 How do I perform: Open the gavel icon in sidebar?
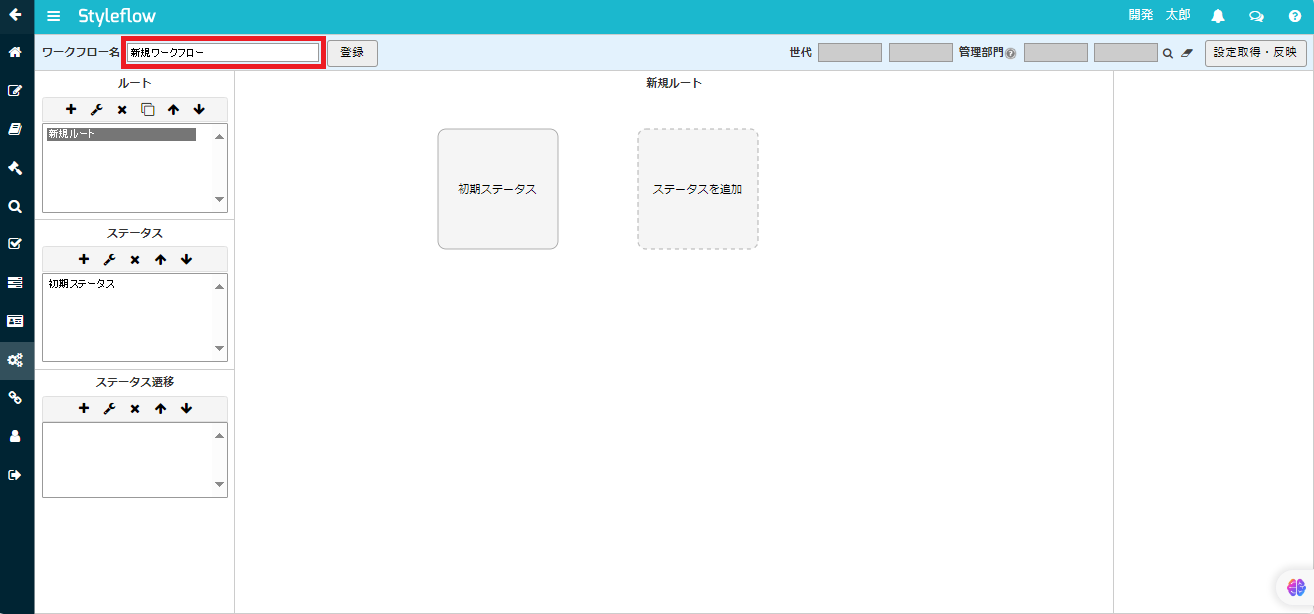[x=15, y=167]
